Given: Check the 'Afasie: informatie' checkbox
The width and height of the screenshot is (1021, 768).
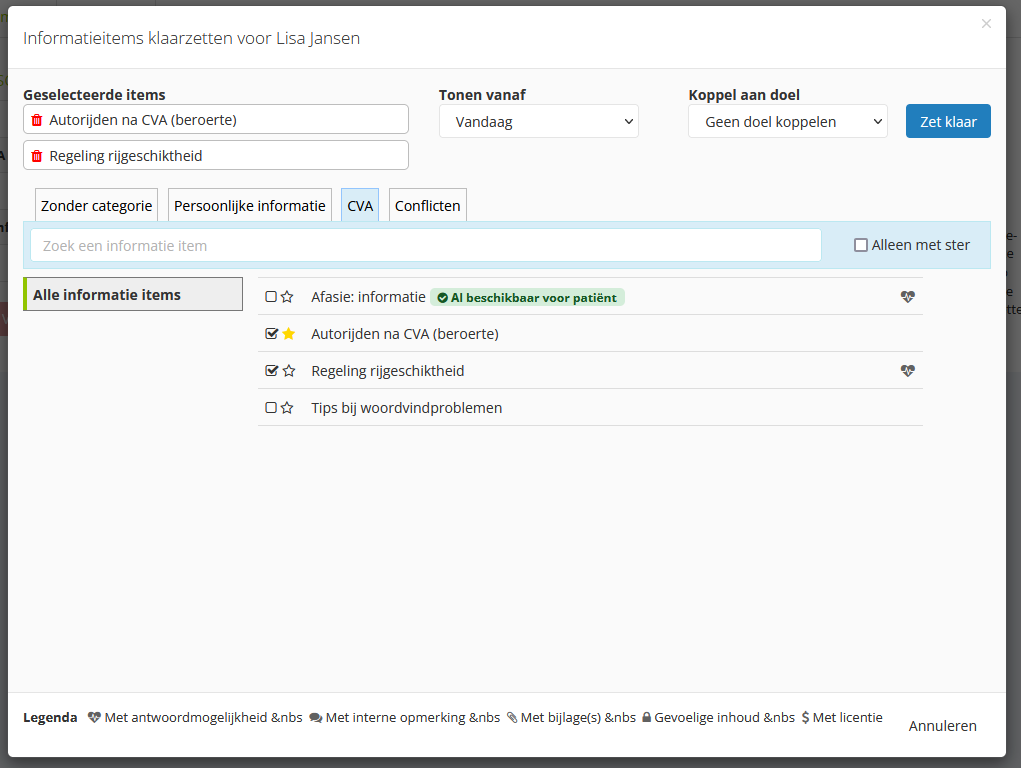Looking at the screenshot, I should click(270, 297).
